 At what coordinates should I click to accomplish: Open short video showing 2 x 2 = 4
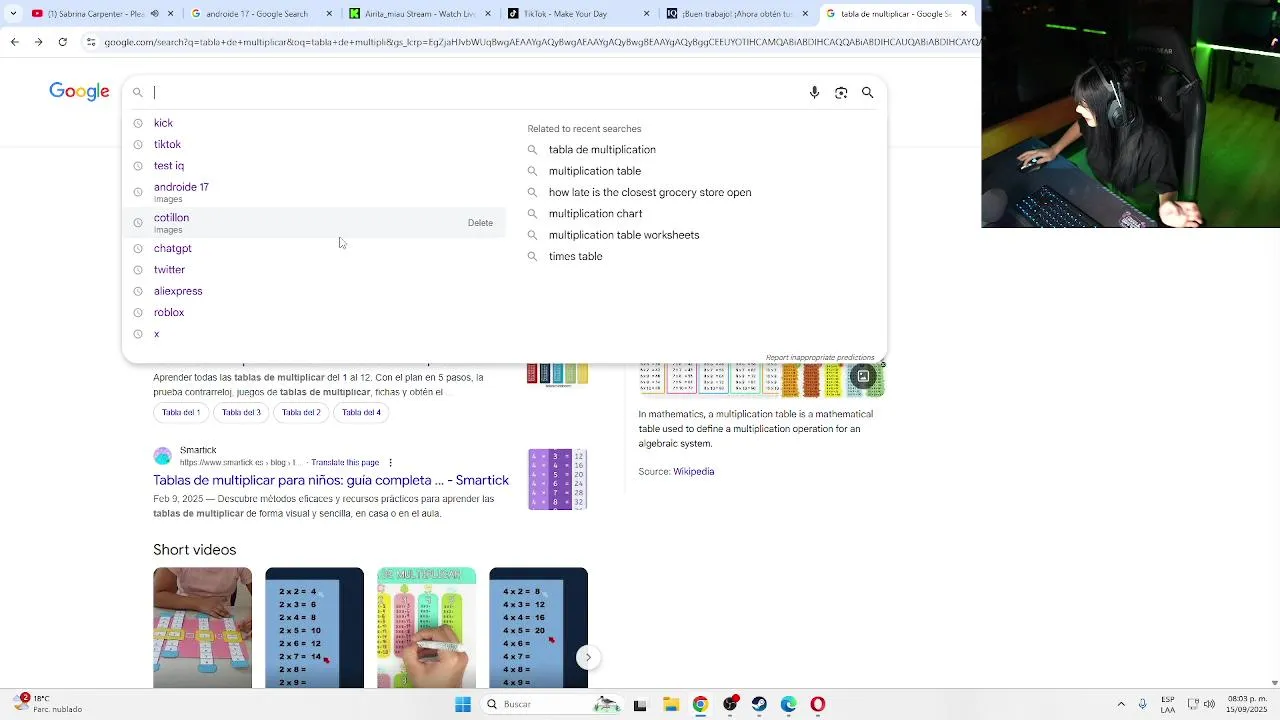point(314,628)
